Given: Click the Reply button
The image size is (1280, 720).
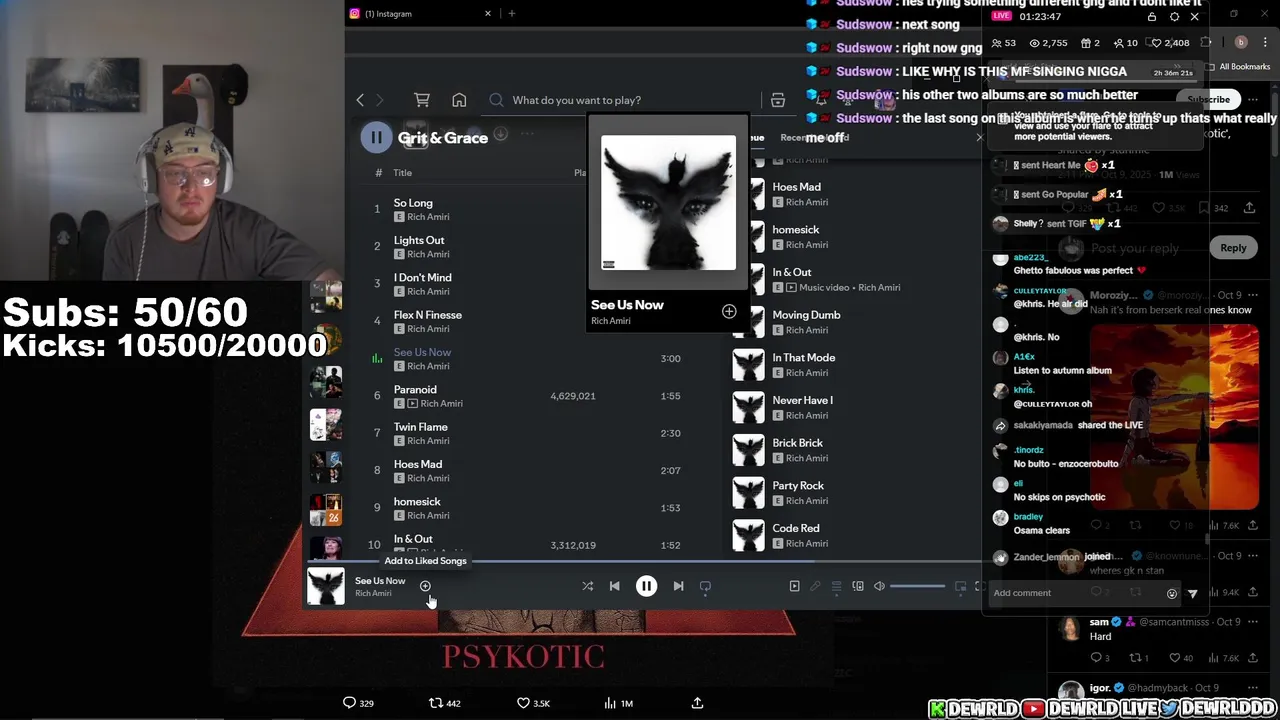Looking at the screenshot, I should coord(1233,248).
